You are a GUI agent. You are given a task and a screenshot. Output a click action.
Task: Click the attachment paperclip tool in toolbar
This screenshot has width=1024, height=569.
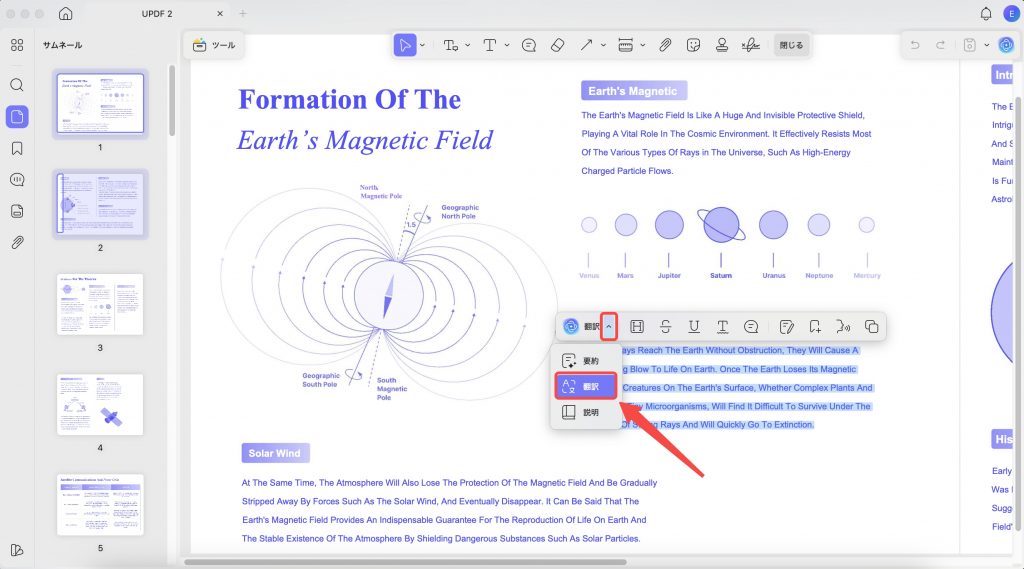[665, 45]
